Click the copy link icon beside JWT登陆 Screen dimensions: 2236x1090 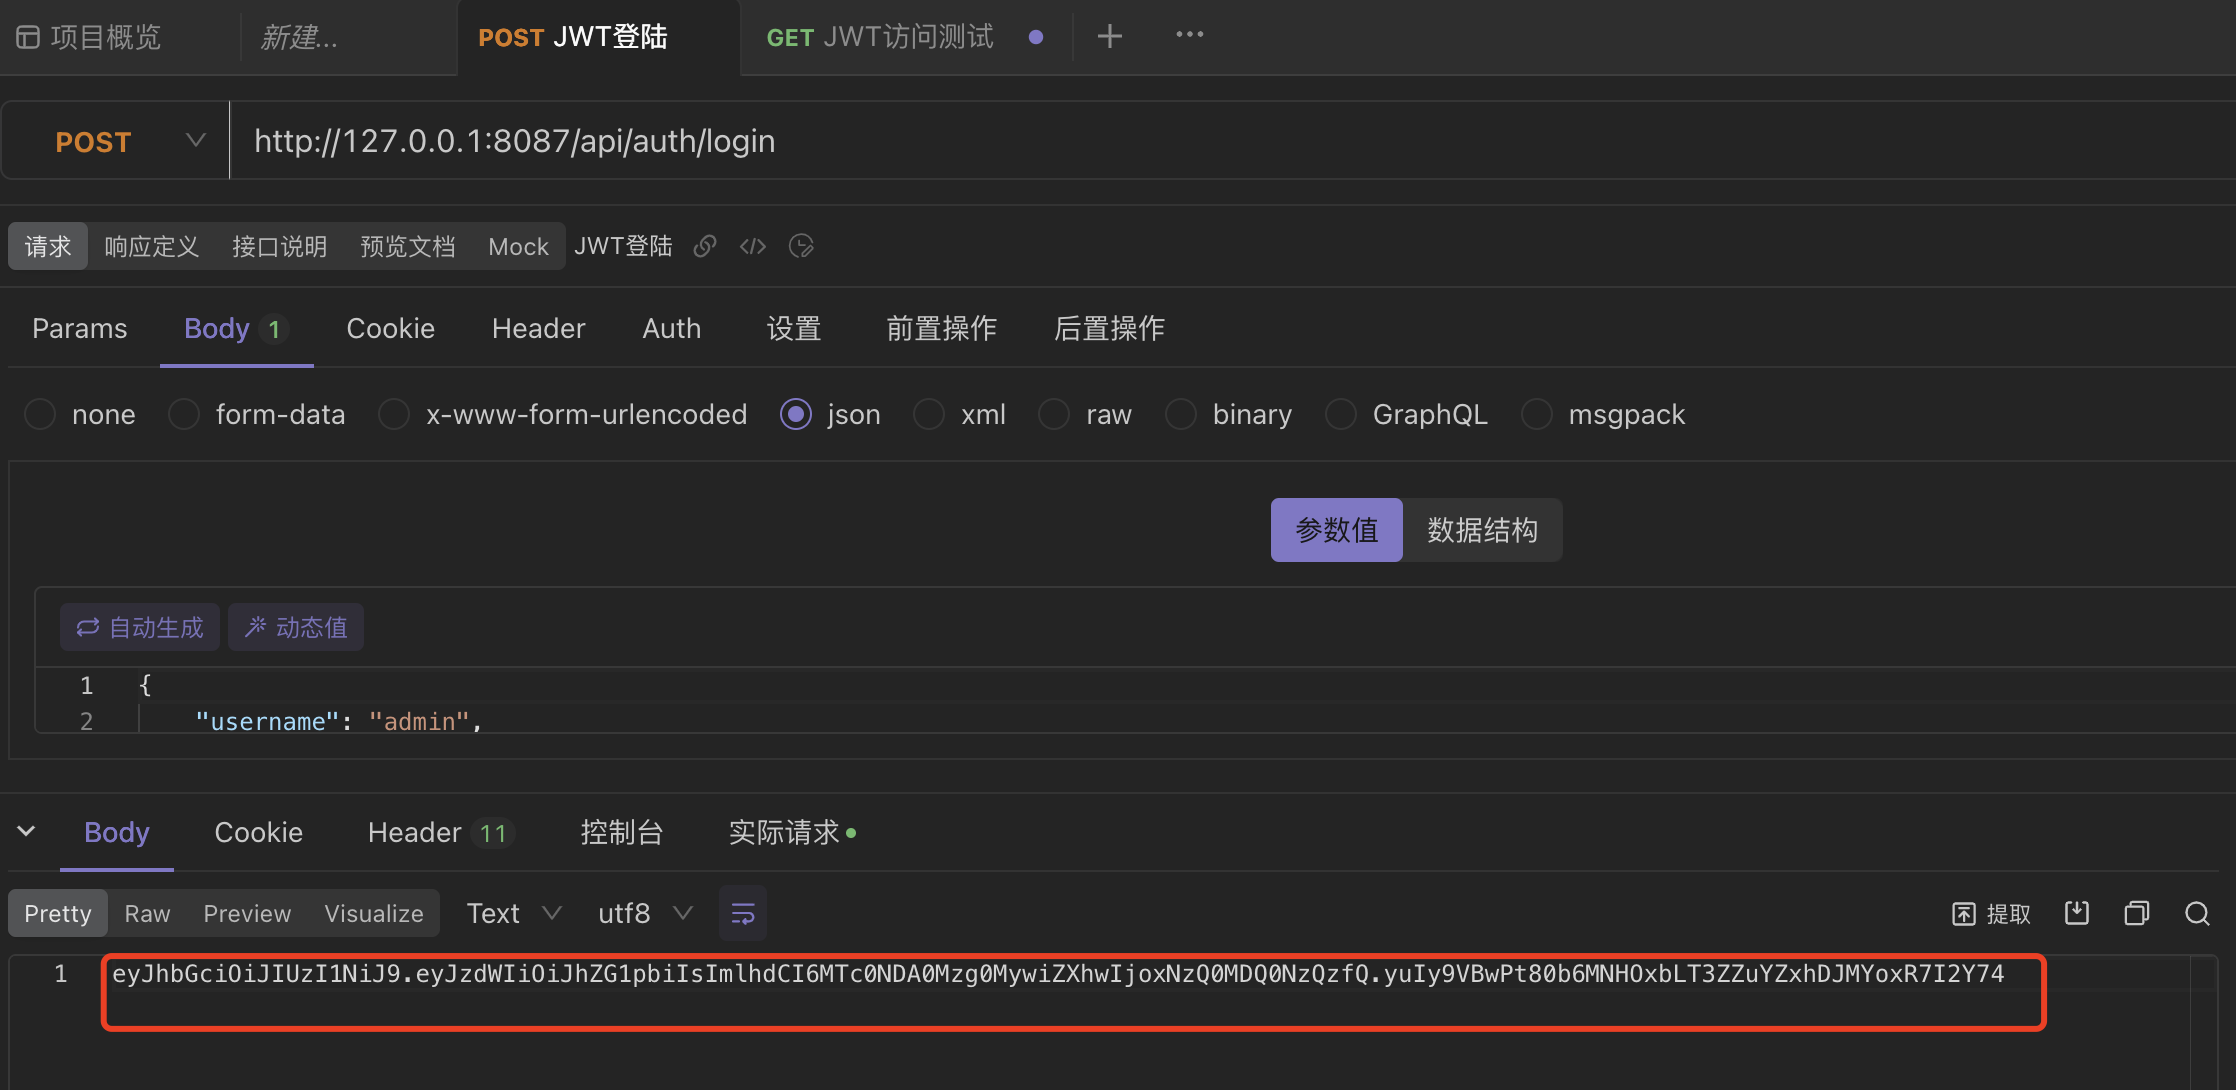pyautogui.click(x=705, y=246)
